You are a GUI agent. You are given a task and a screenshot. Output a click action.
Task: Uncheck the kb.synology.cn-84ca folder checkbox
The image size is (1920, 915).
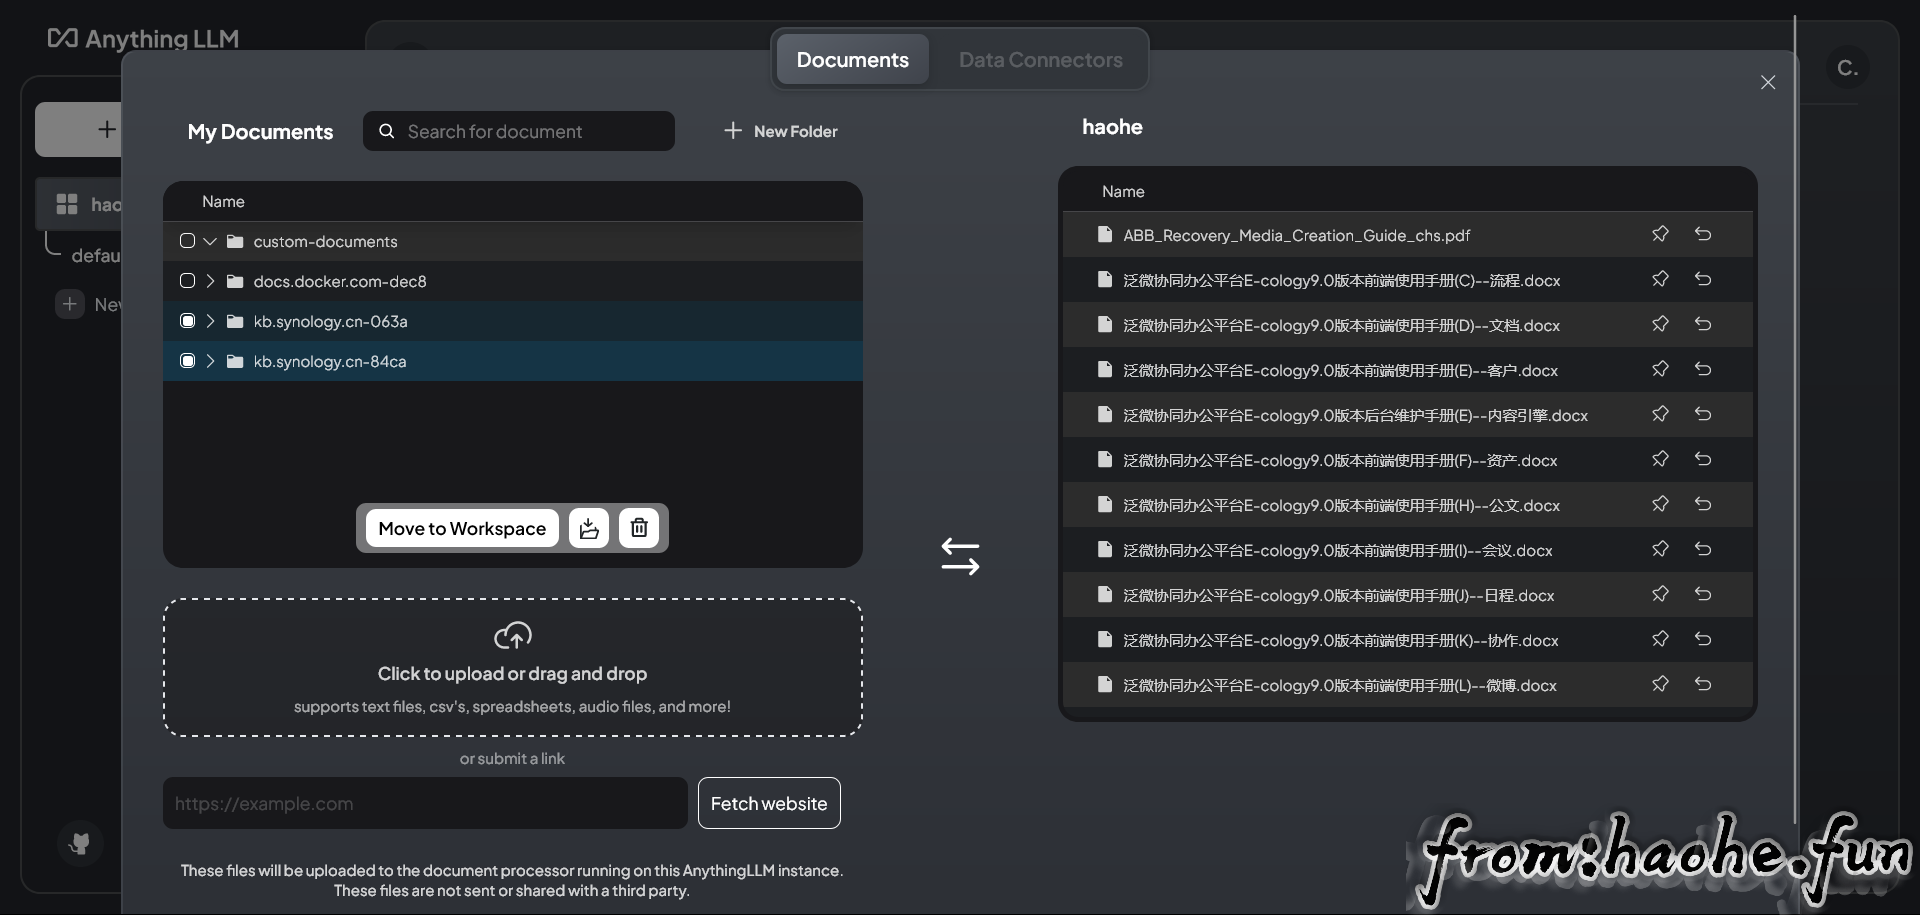click(187, 361)
